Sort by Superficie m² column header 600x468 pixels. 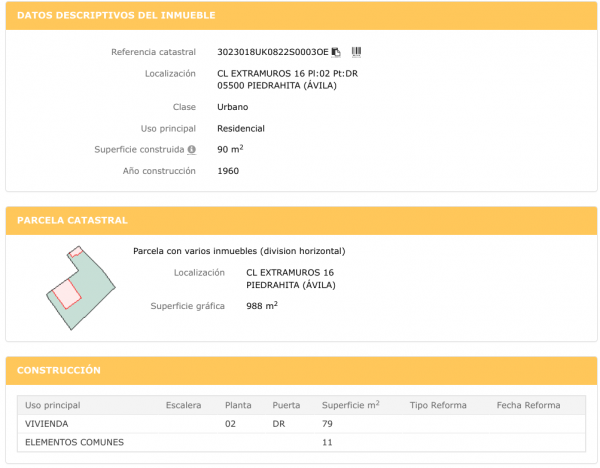pyautogui.click(x=350, y=405)
